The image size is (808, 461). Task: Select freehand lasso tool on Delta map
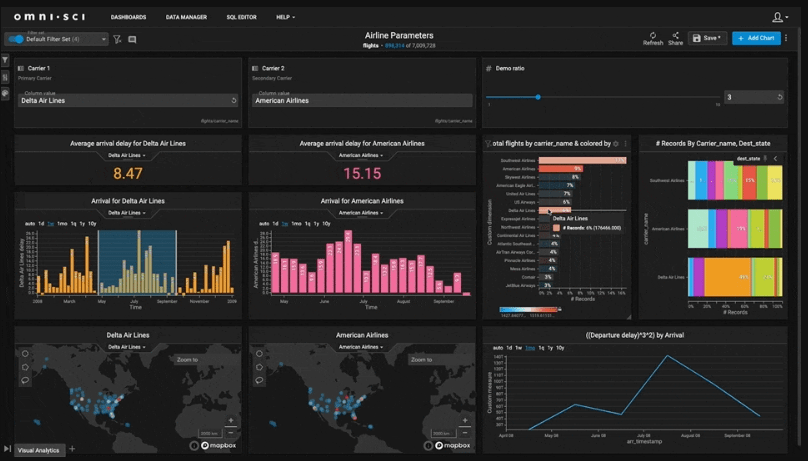pos(25,380)
